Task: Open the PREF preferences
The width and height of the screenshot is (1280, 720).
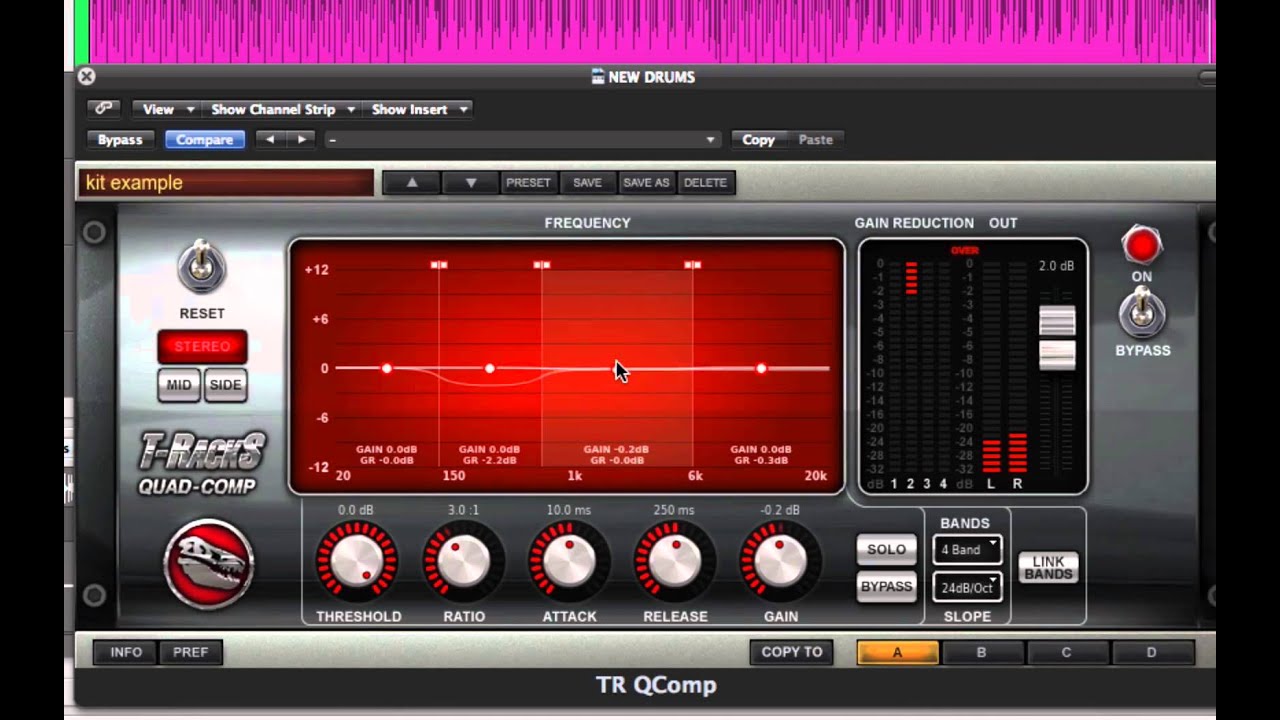Action: [190, 652]
